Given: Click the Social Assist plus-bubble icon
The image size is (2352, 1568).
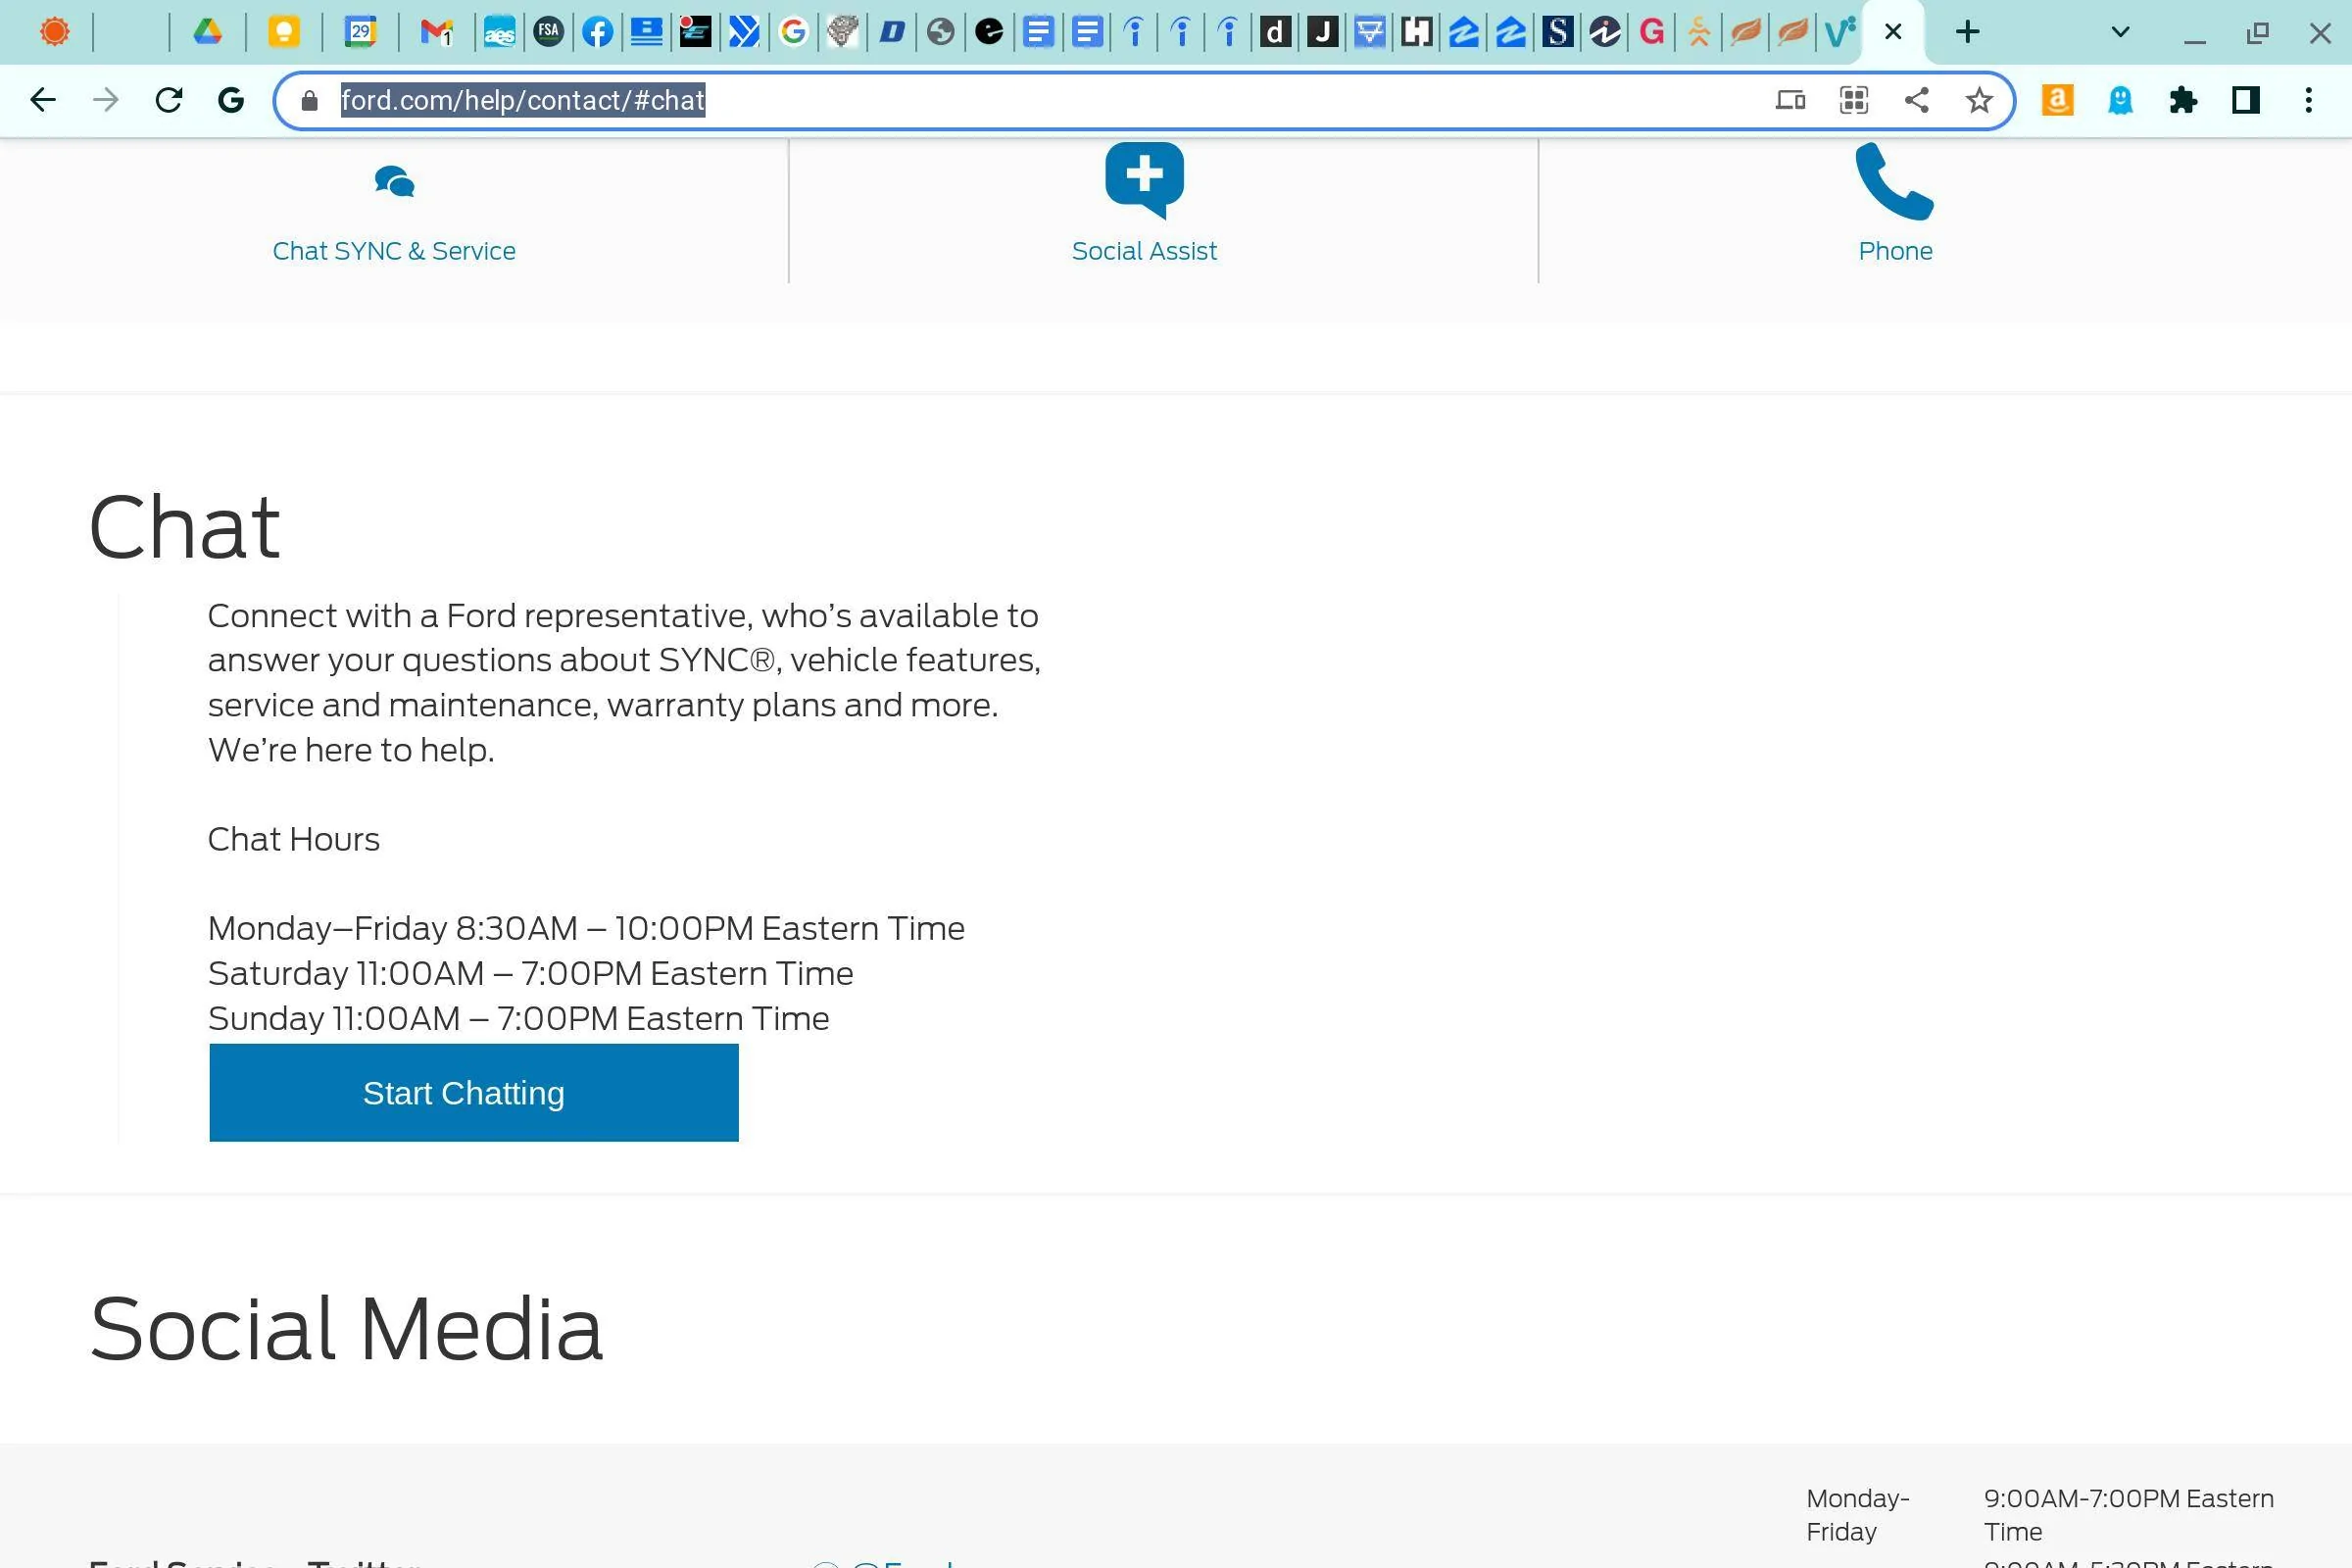Looking at the screenshot, I should tap(1144, 179).
